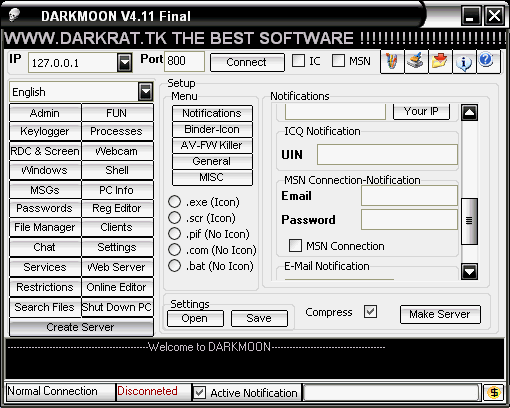Select the .bat (No Icon) radio option

click(x=174, y=266)
